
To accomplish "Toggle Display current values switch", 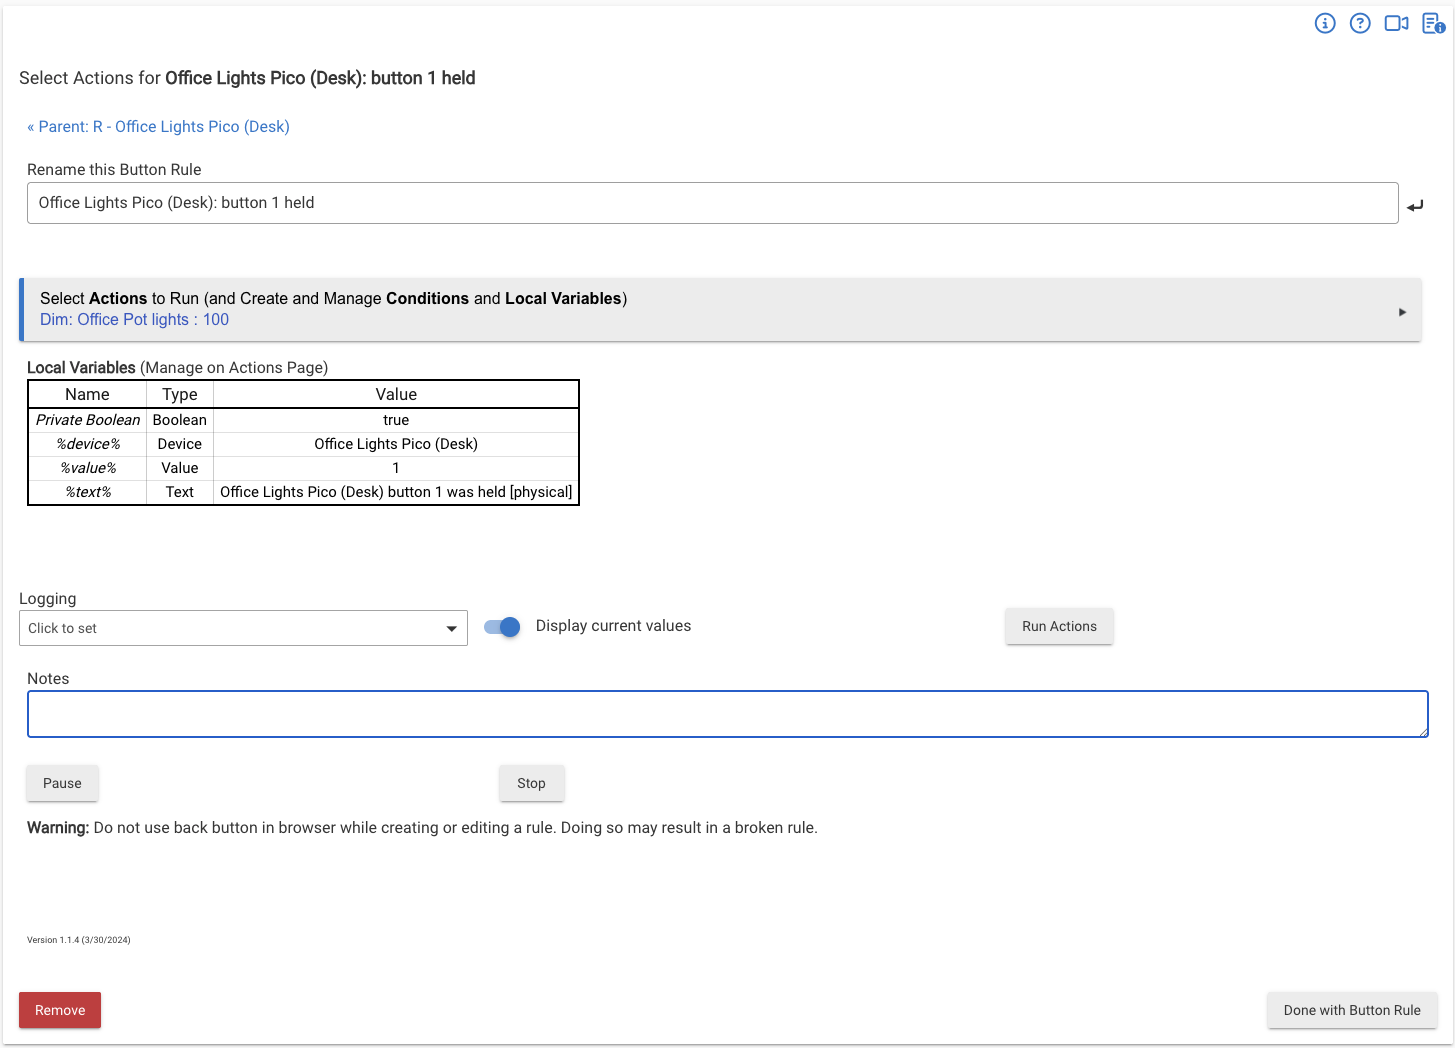I will coord(502,627).
